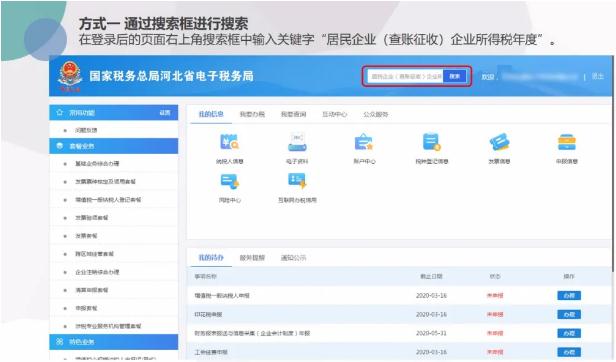The height and width of the screenshot is (362, 616).
Task: Collapse the 常用功能 sidebar section header
Action: pos(114,113)
